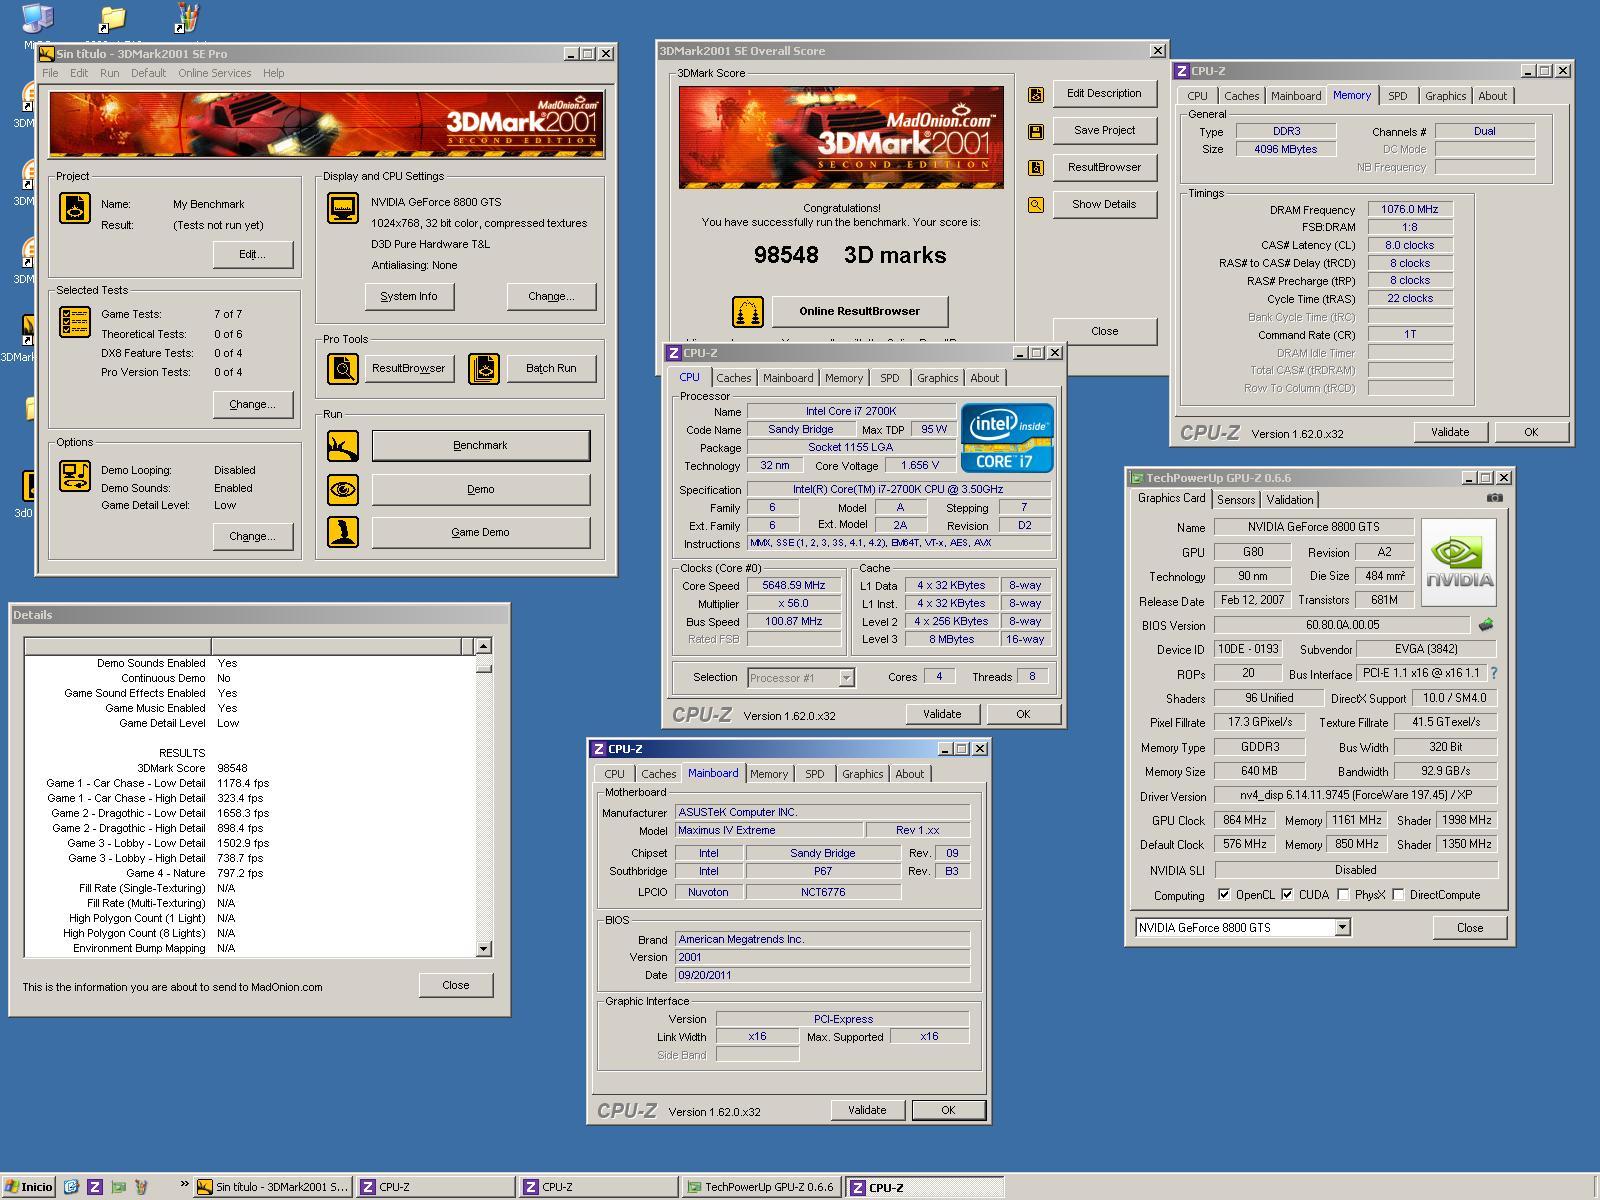The height and width of the screenshot is (1200, 1600).
Task: Click the DRAM Frequency 1076.0 MHz field
Action: [x=1410, y=209]
